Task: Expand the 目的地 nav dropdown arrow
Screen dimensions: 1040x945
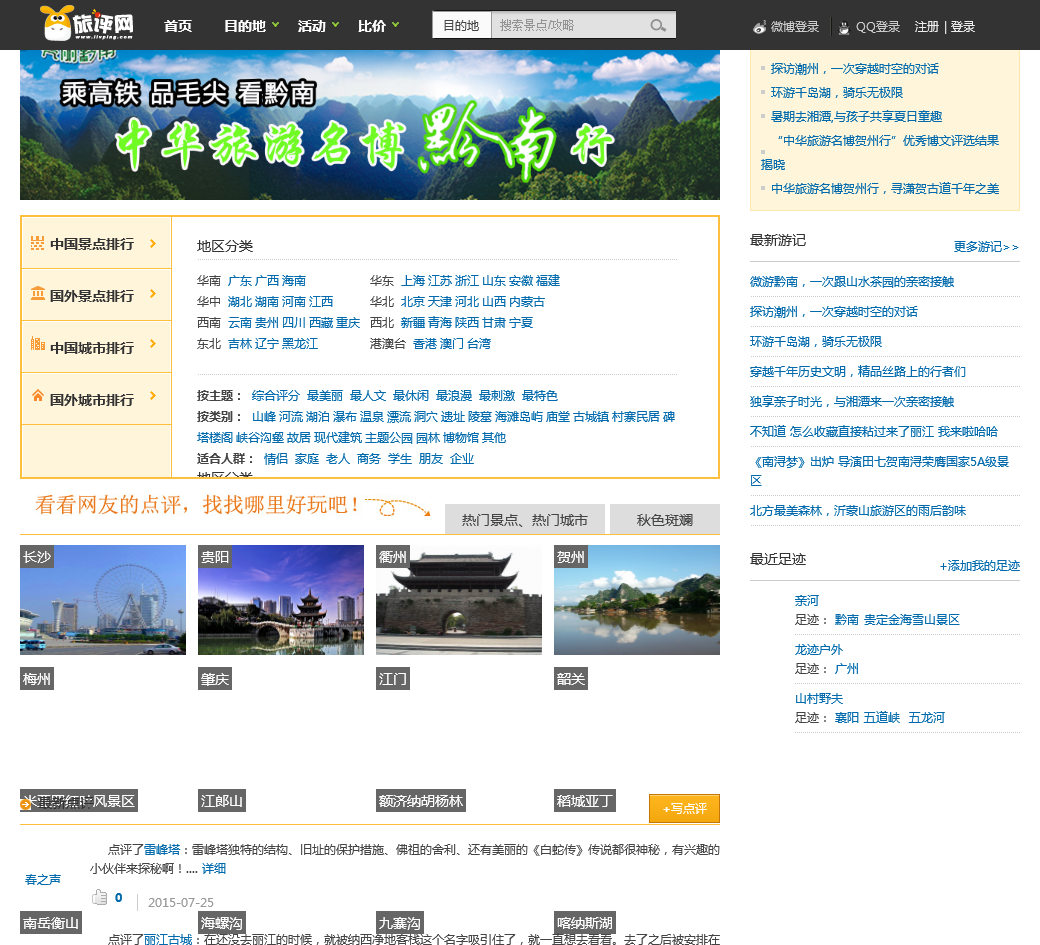Action: (x=275, y=25)
